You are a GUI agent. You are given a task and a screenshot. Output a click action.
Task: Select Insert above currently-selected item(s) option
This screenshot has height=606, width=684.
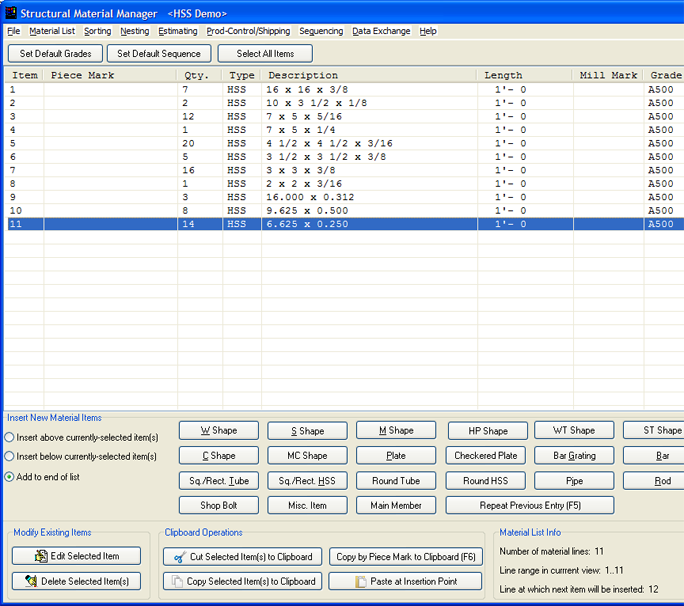point(82,437)
